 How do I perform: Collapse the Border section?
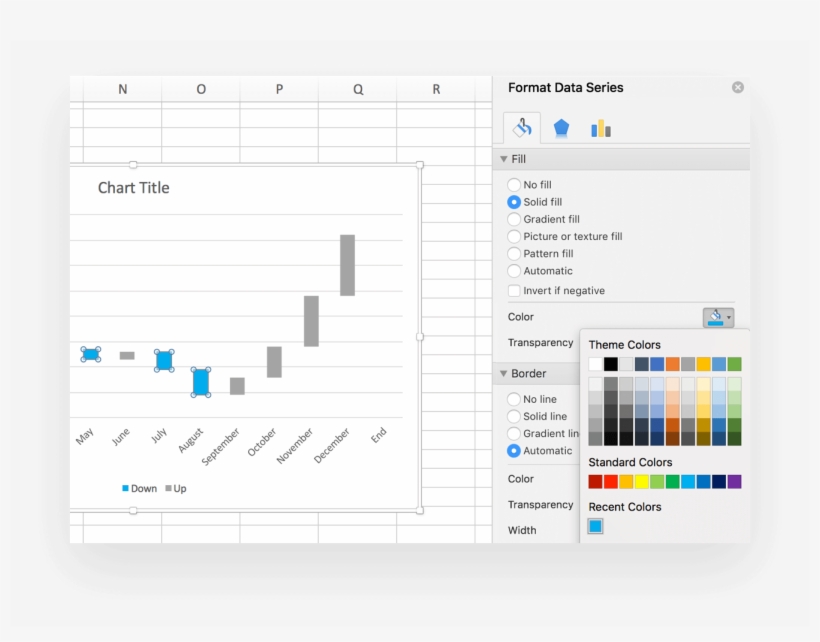coord(504,373)
